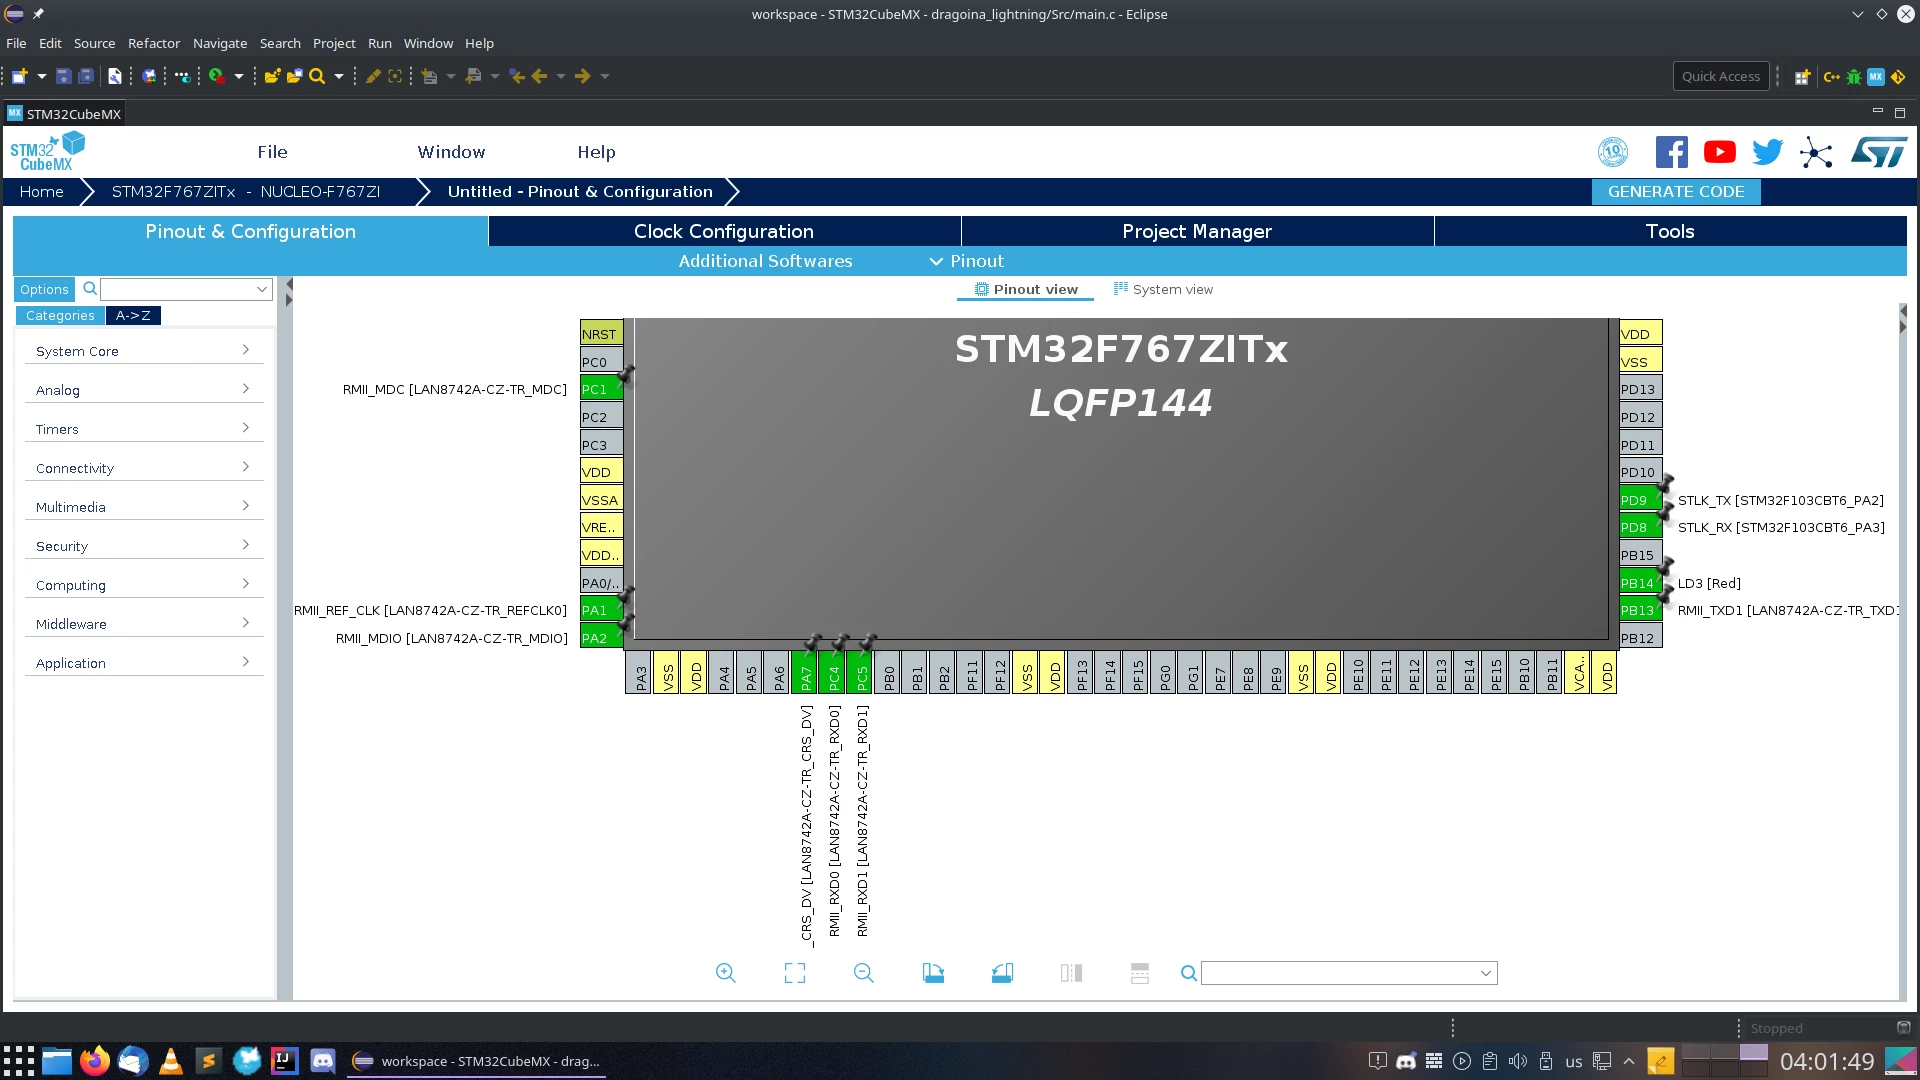Go to Home breadcrumb
This screenshot has width=1920, height=1080.
pos(42,192)
